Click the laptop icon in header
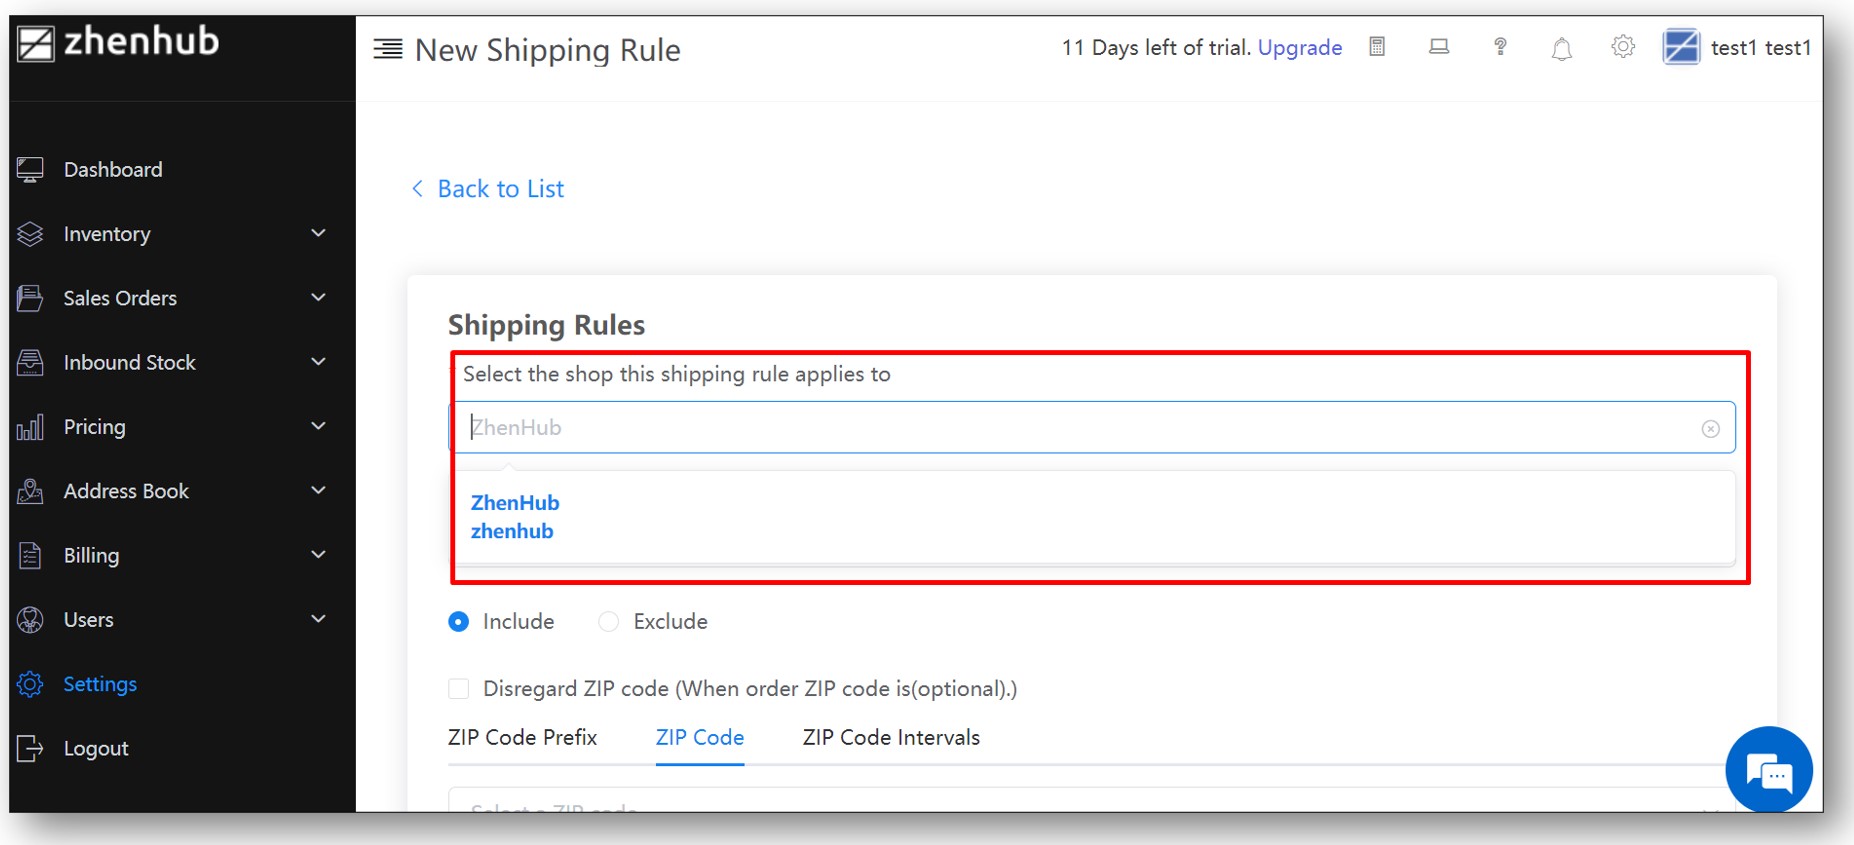 [x=1439, y=47]
